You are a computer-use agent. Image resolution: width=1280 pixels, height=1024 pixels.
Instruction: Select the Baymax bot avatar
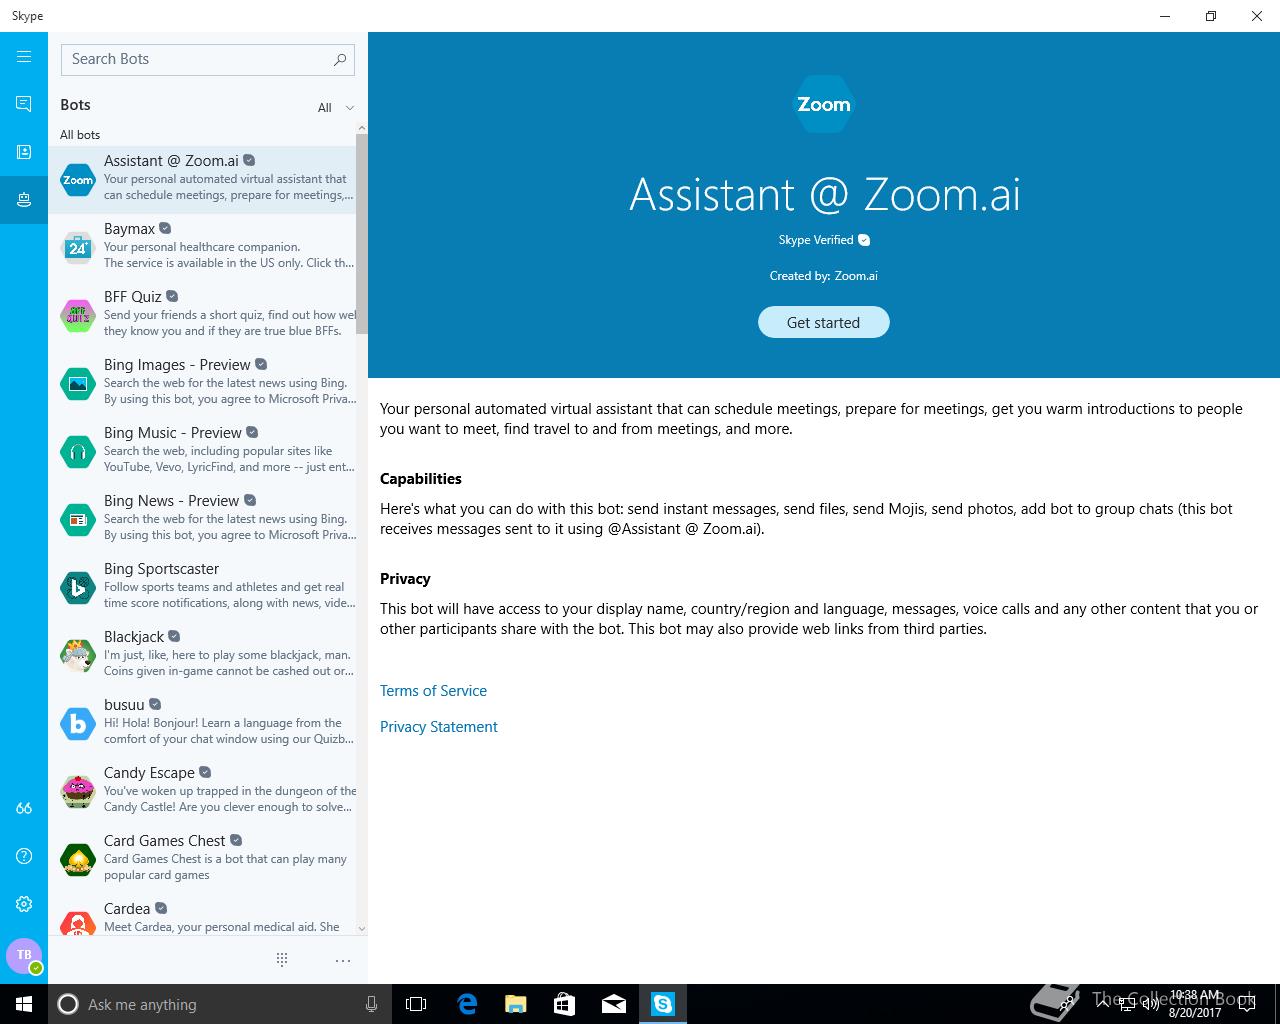78,248
